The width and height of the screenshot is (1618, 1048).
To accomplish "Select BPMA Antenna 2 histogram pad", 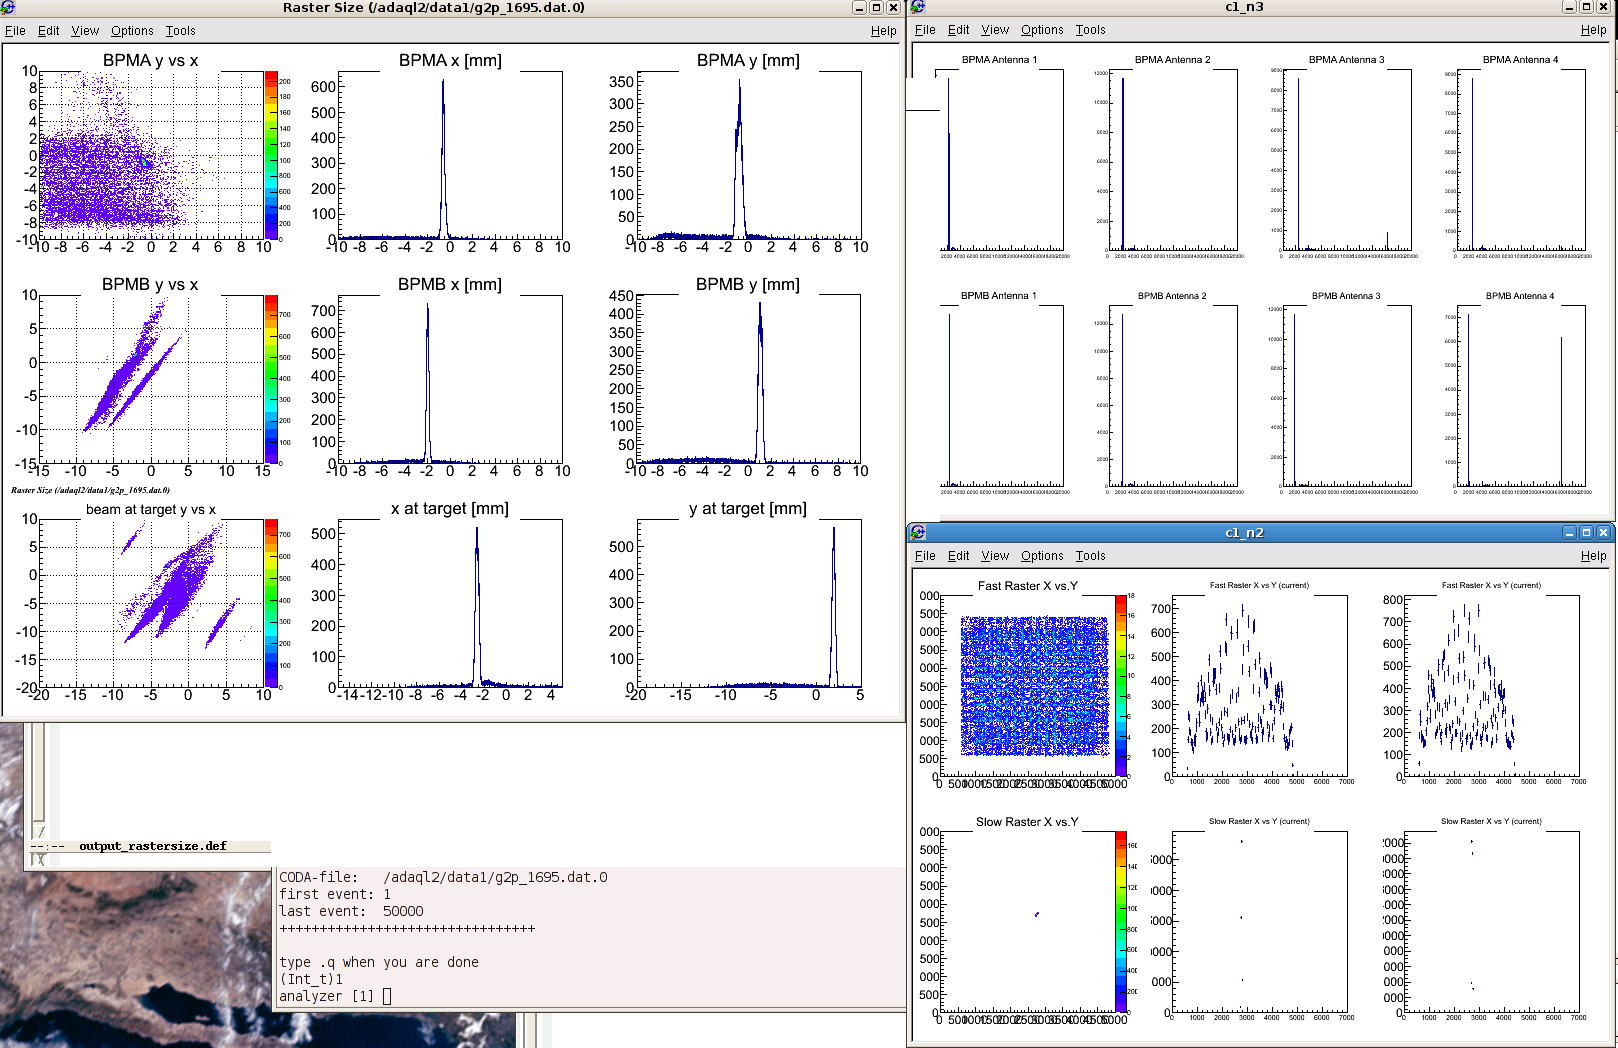I will point(1173,159).
